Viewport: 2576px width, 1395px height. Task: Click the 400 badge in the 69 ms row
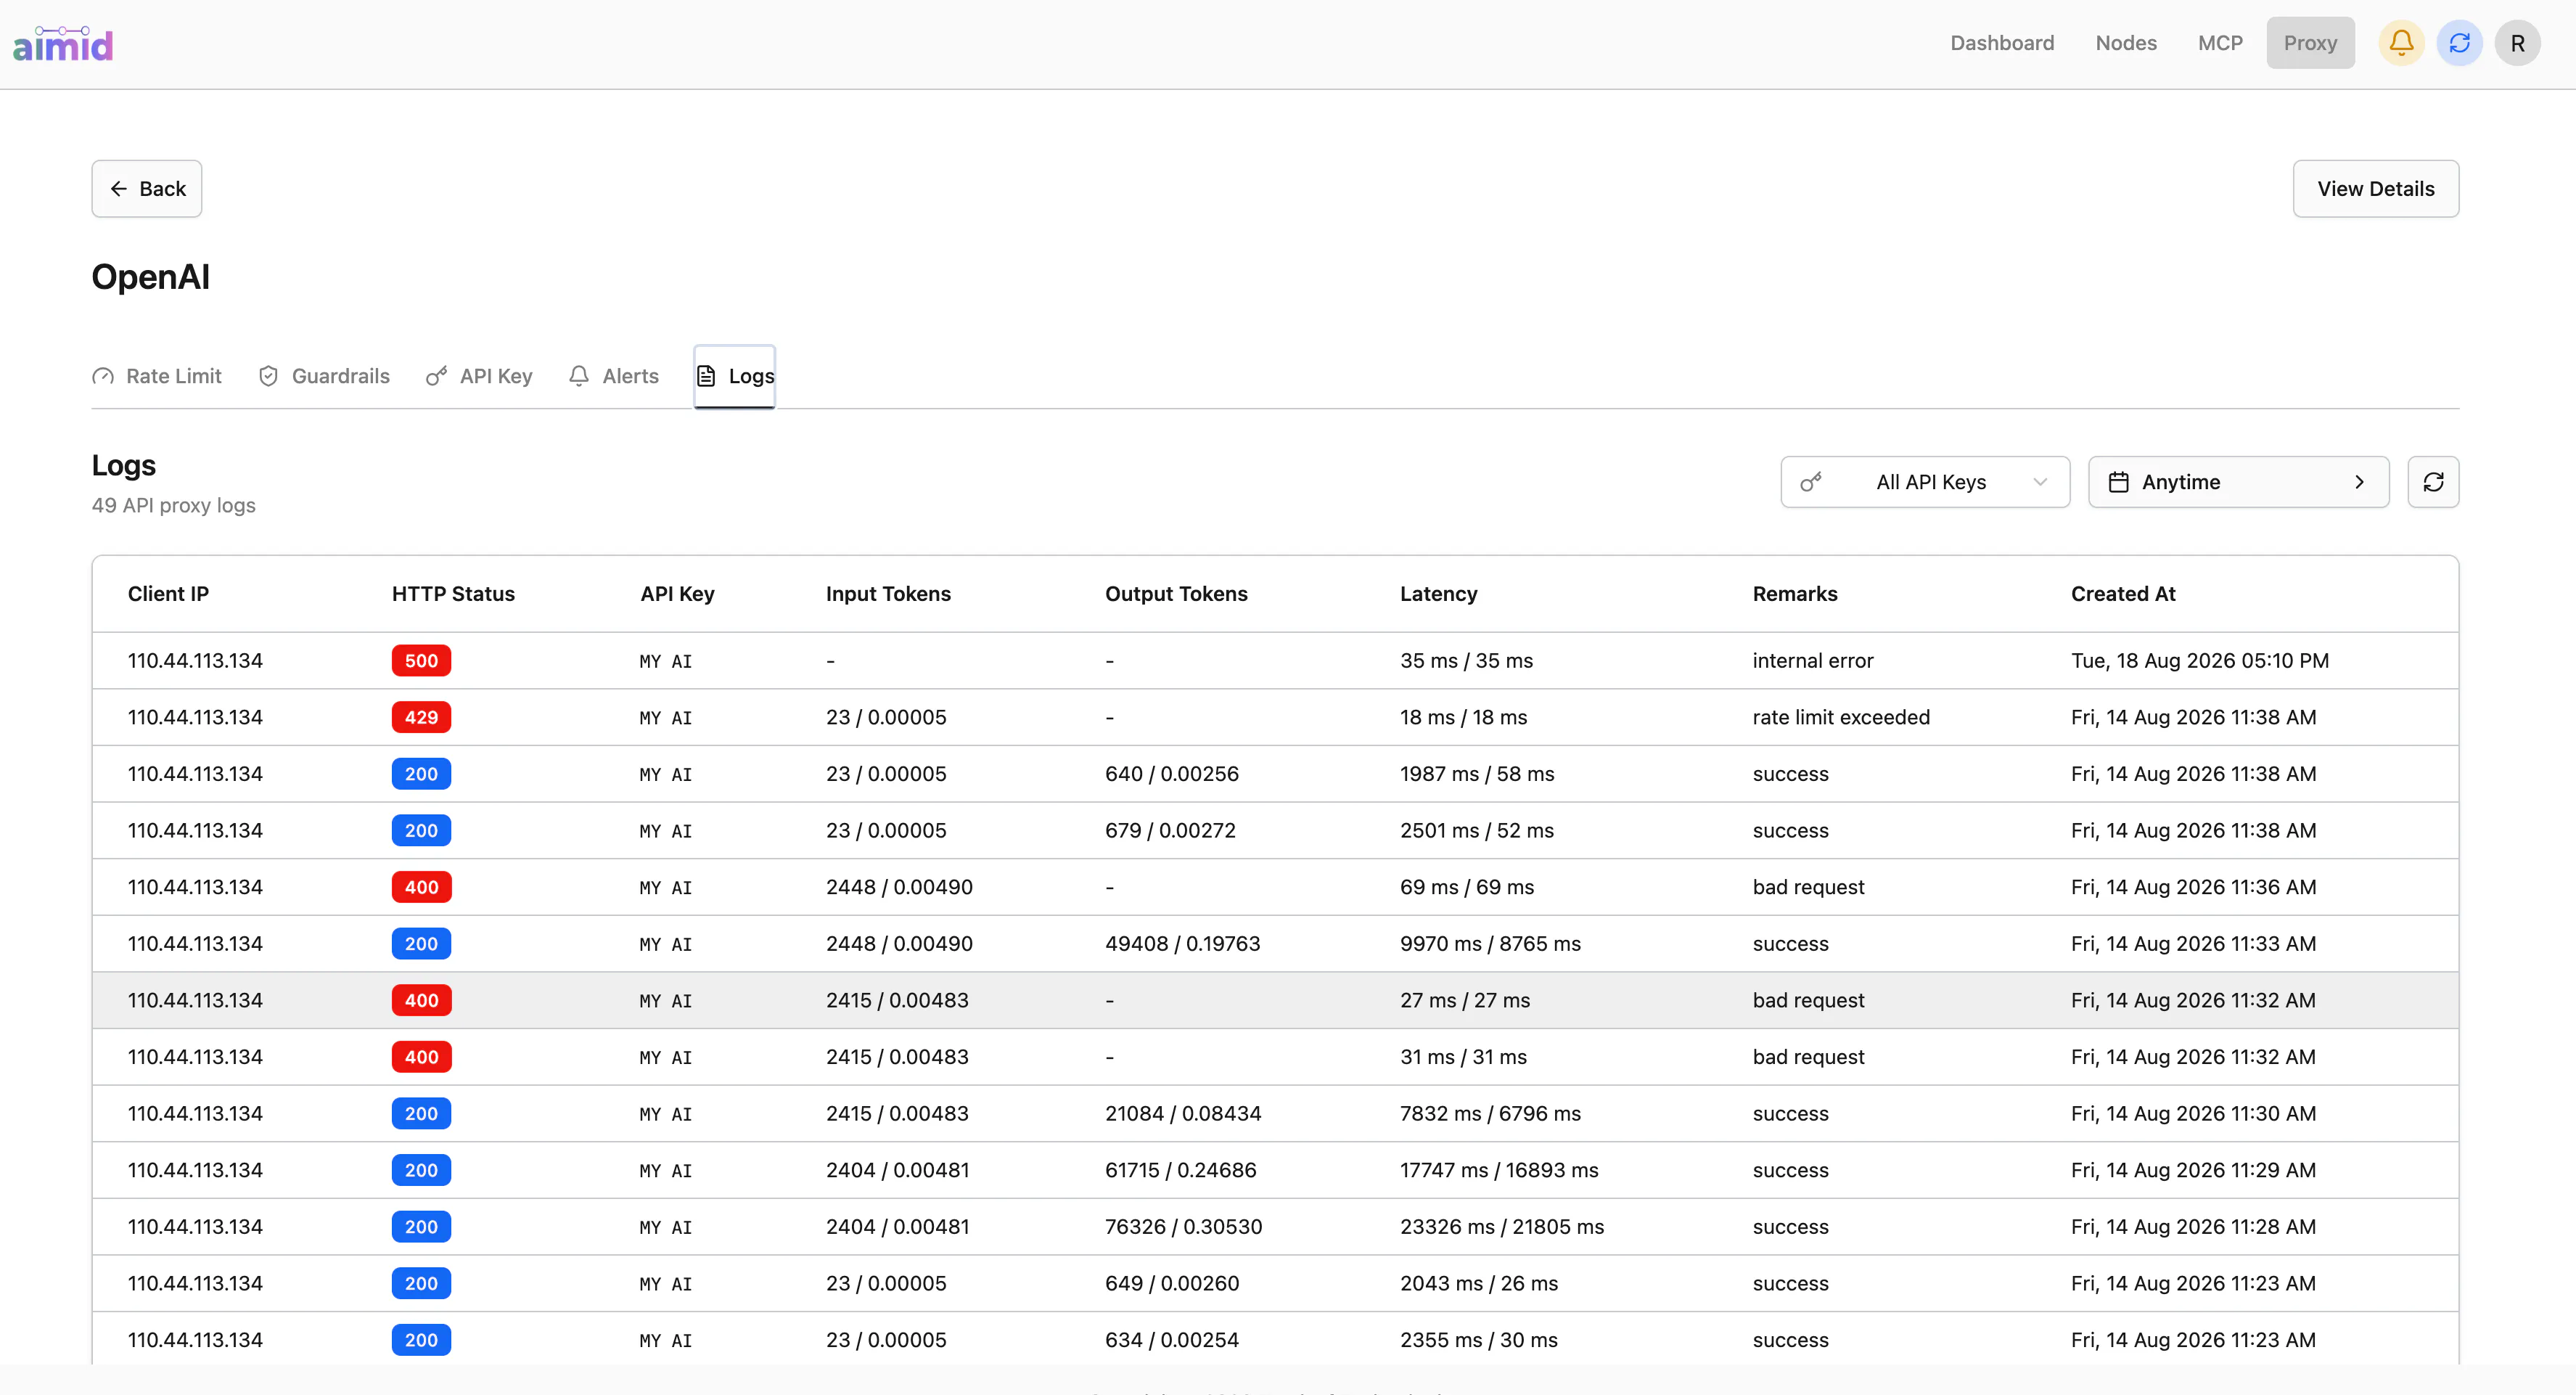421,887
